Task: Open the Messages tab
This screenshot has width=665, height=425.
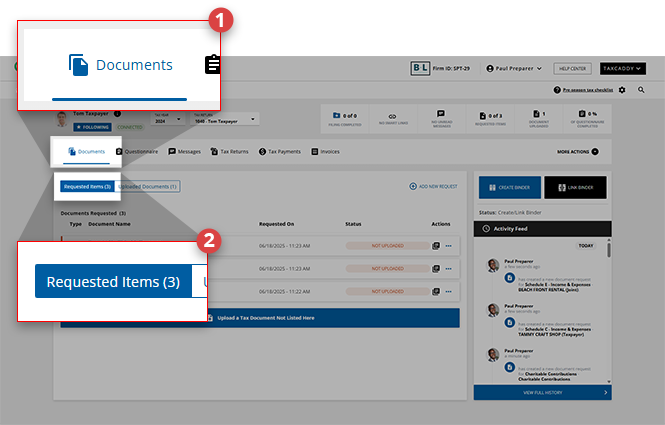Action: click(x=184, y=151)
